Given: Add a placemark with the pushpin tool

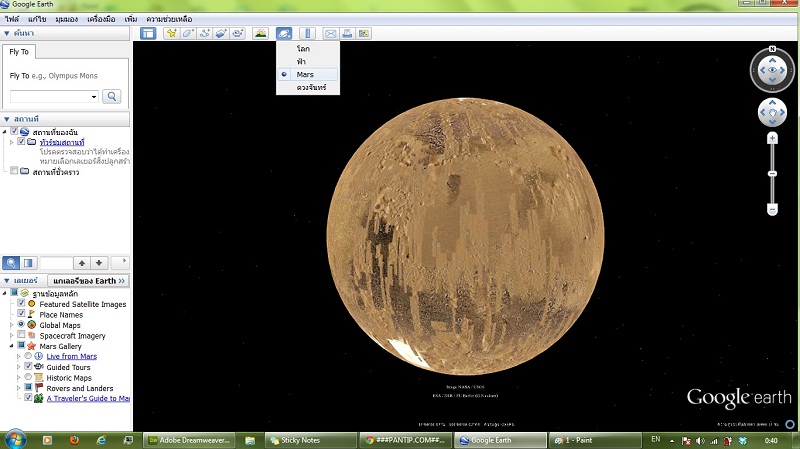Looking at the screenshot, I should 171,34.
